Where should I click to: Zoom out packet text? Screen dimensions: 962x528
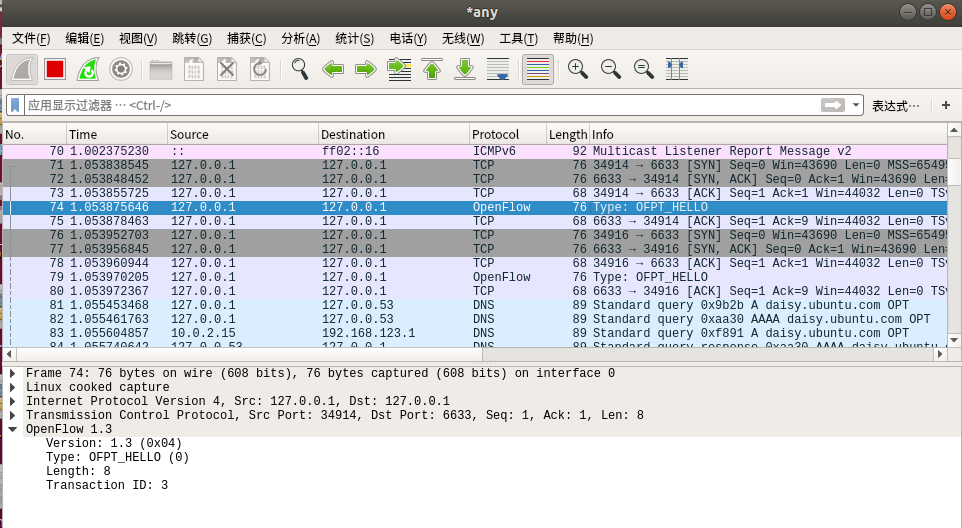coord(610,69)
